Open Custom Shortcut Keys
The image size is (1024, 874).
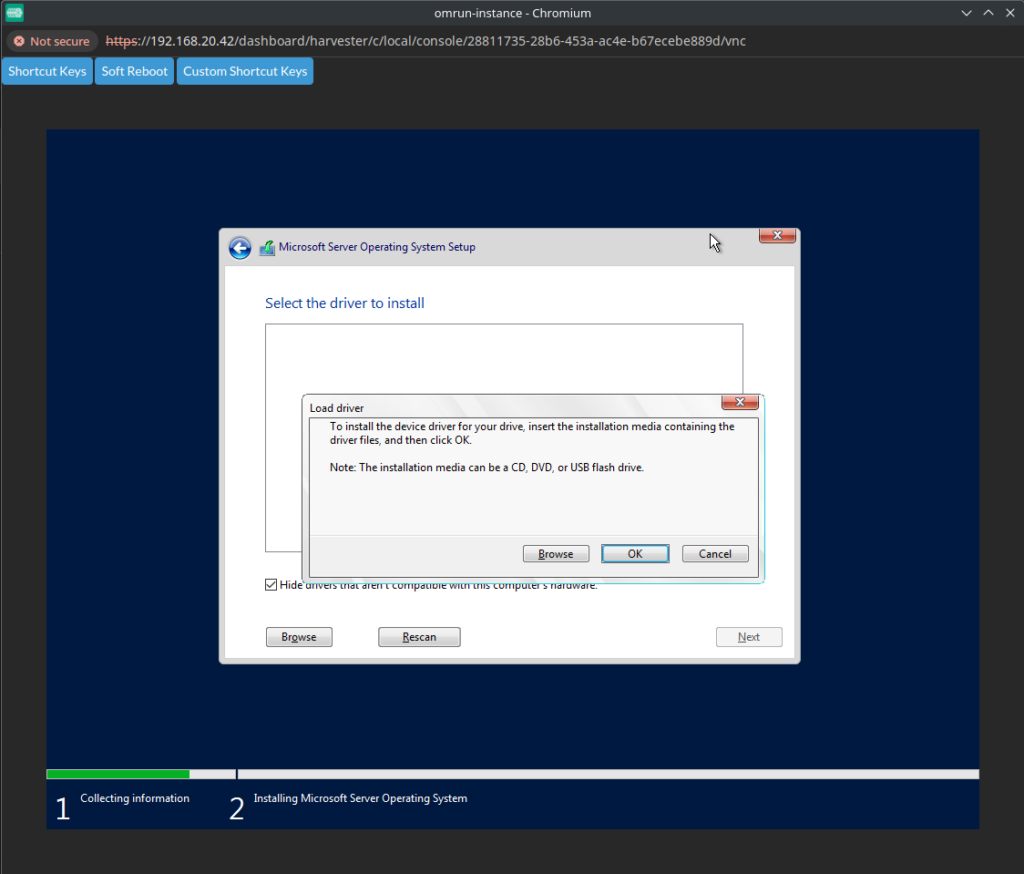tap(245, 71)
